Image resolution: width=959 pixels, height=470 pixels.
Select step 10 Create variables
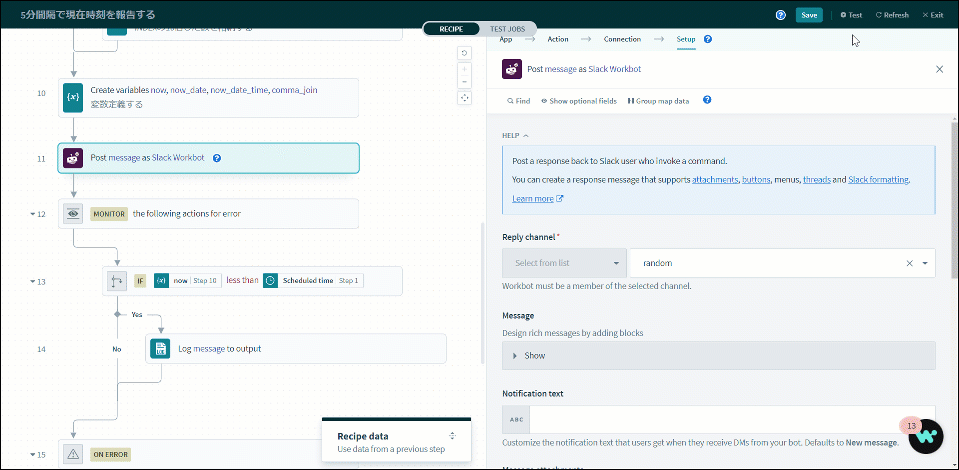coord(209,98)
